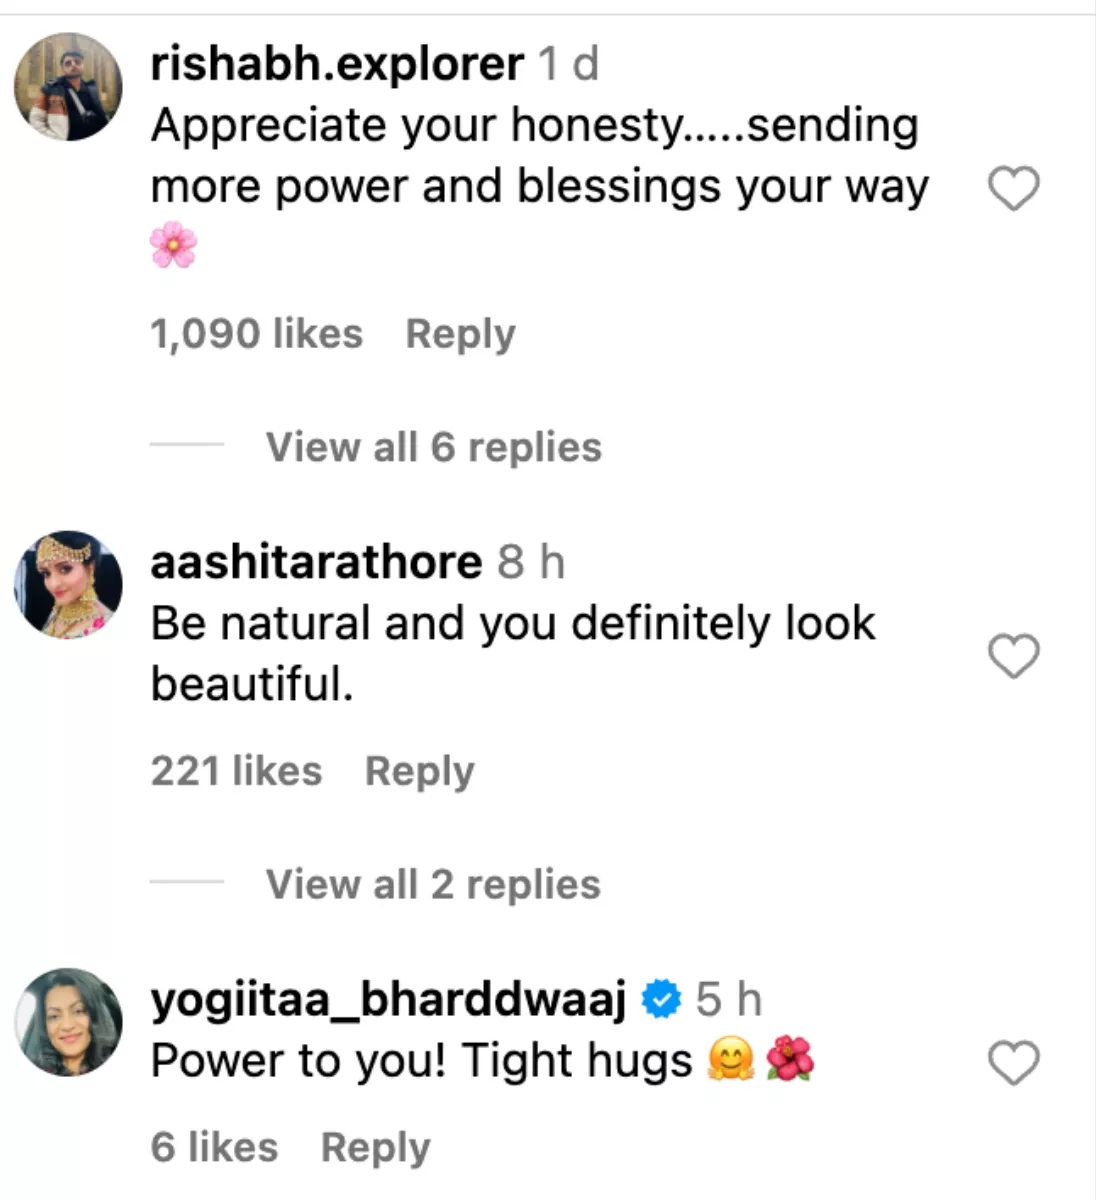Expand View all 6 replies

point(434,447)
